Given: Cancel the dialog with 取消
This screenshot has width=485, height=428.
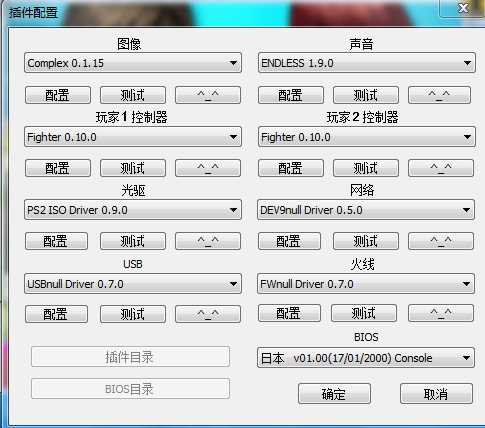Looking at the screenshot, I should point(436,394).
